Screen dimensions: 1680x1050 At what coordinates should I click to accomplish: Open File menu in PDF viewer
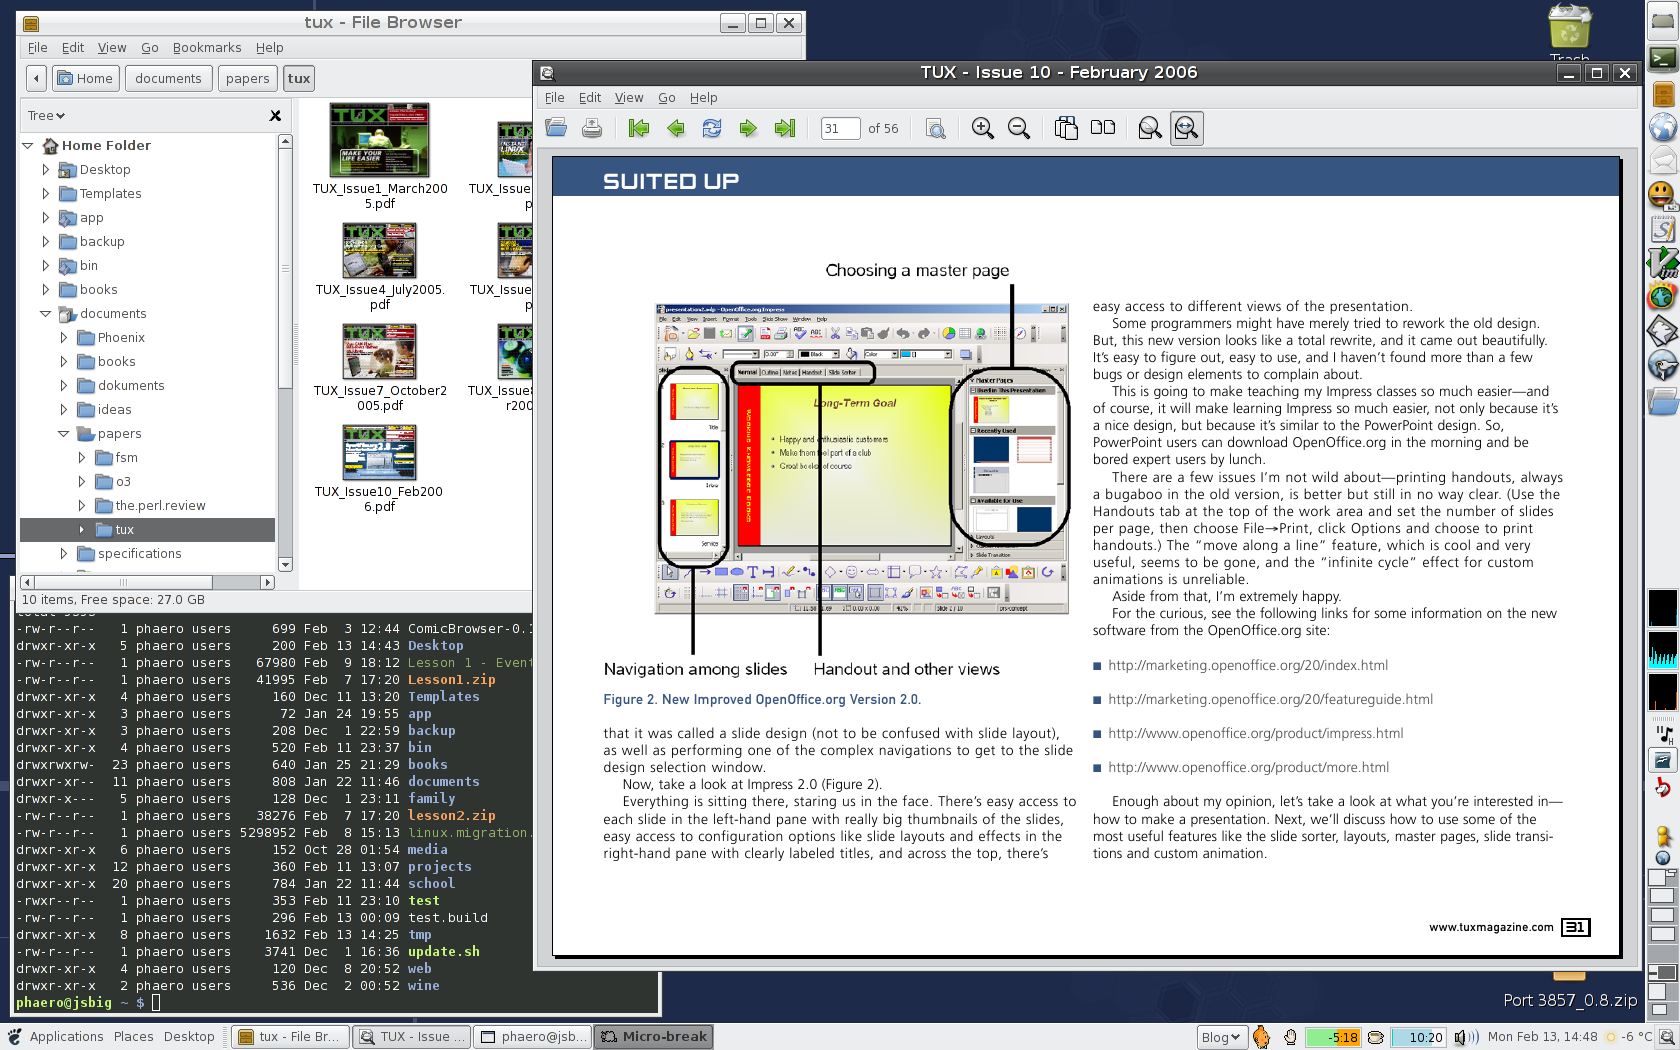pyautogui.click(x=555, y=98)
